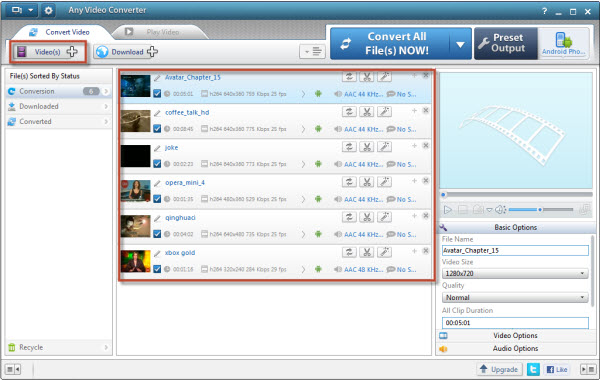Click magic wand effects icon for qinghuaci
600x380 pixels.
click(385, 217)
